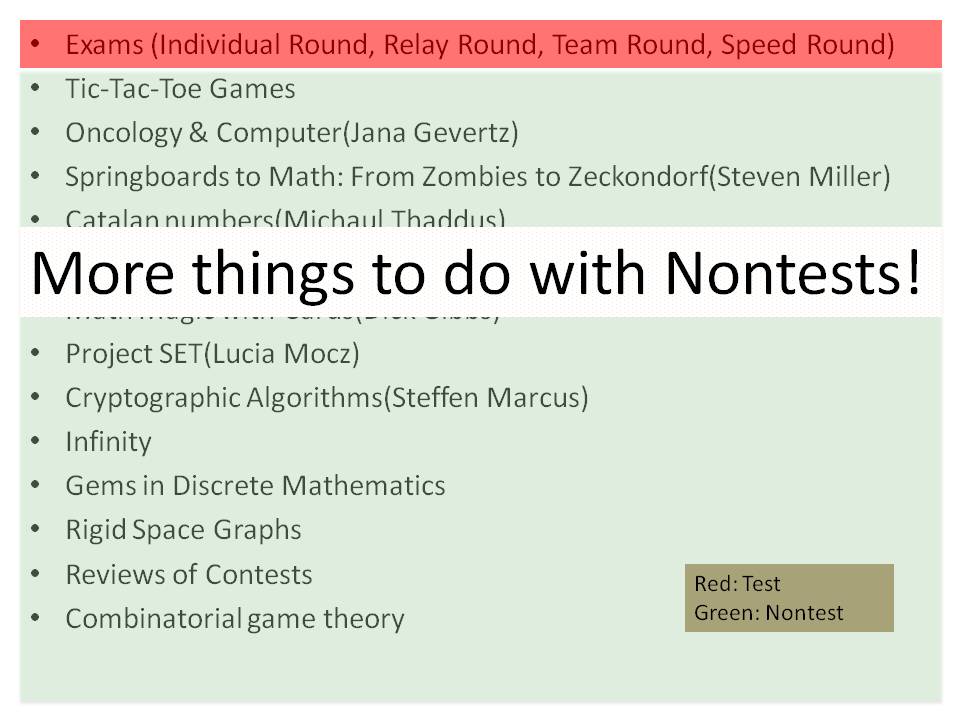This screenshot has width=960, height=720.
Task: Click the Reviews of Contests bullet text
Action: 188,575
